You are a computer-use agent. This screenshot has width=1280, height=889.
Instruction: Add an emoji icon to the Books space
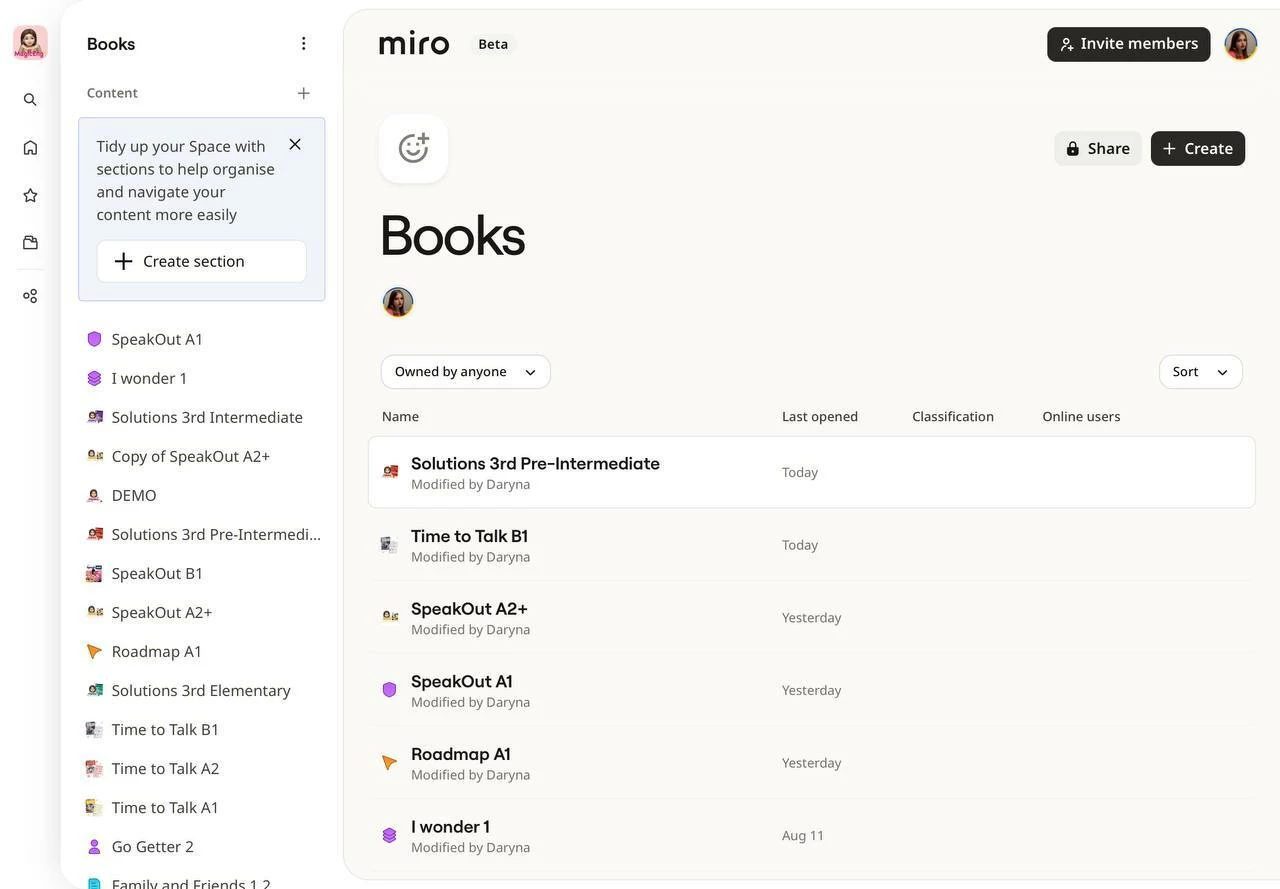(x=413, y=148)
